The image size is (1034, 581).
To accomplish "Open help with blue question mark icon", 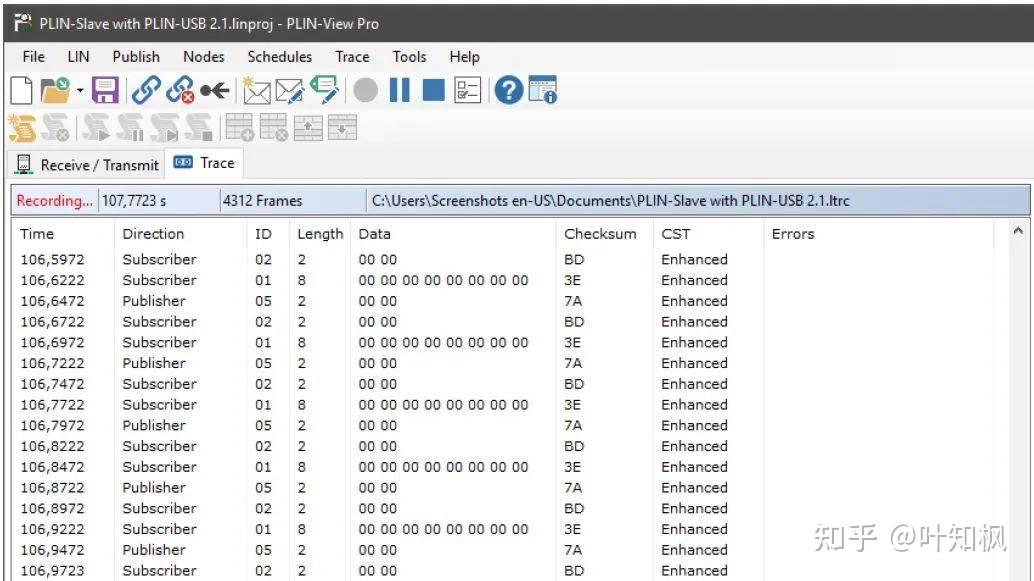I will (x=508, y=90).
